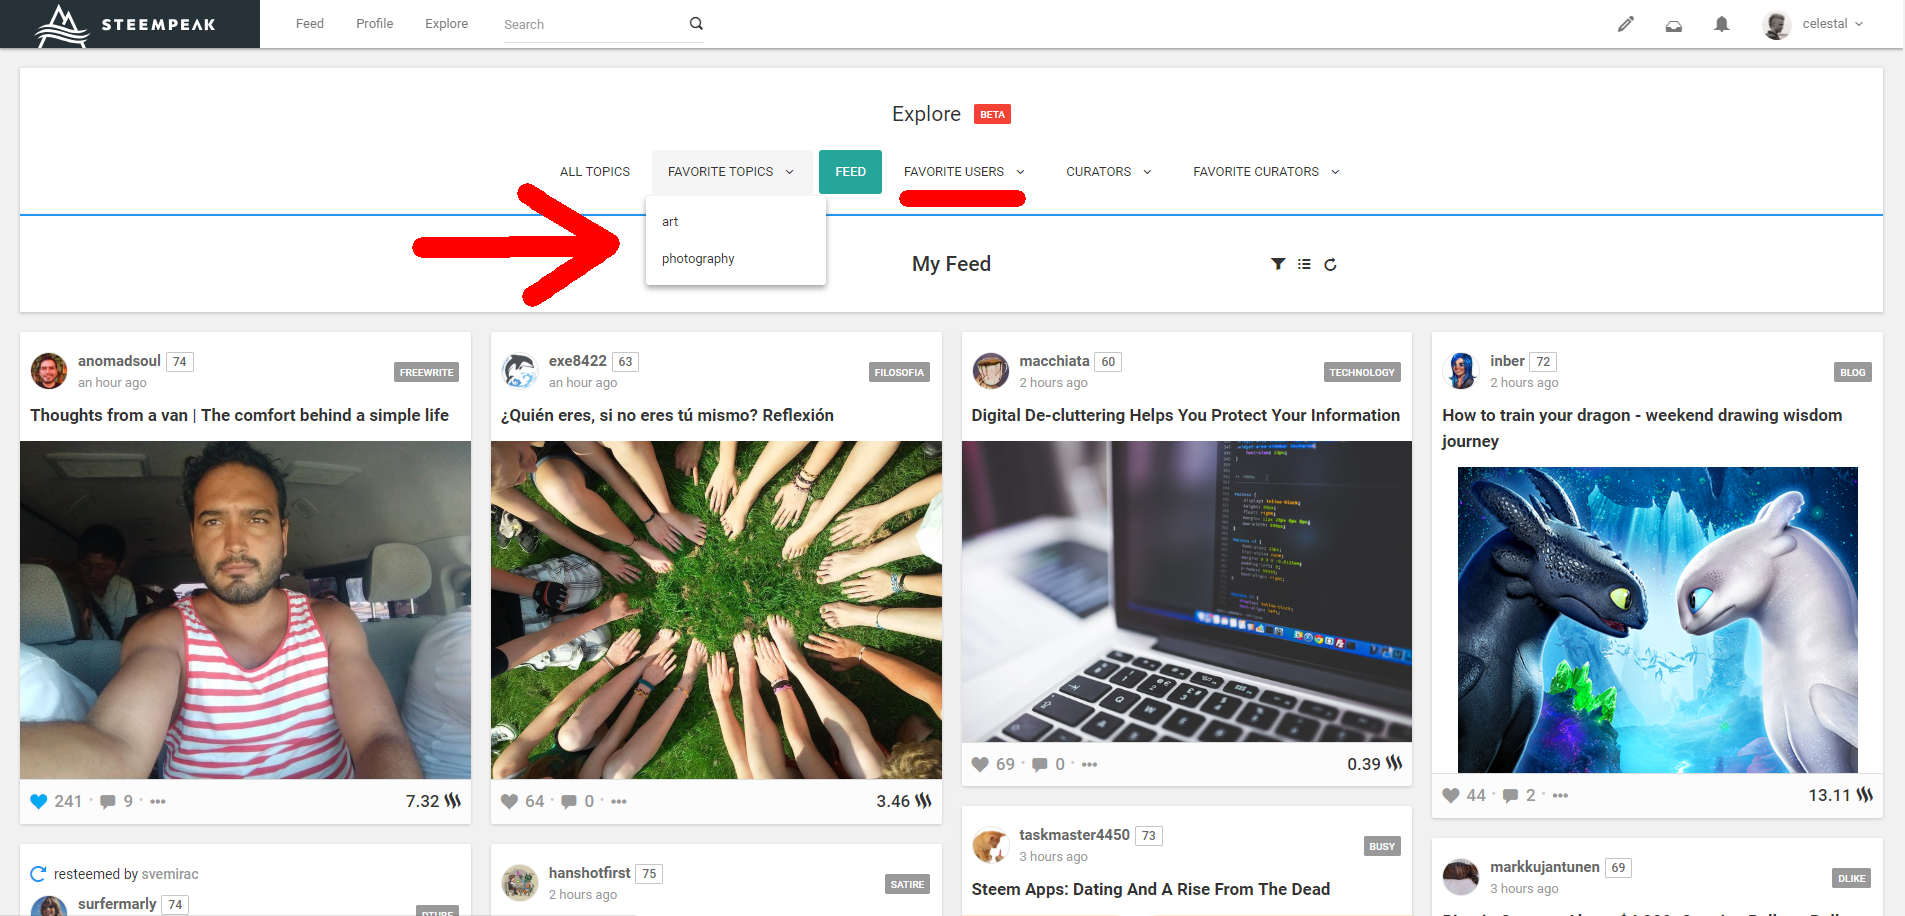The width and height of the screenshot is (1905, 916).
Task: Open comments icon on anomadsoul's post
Action: 108,802
